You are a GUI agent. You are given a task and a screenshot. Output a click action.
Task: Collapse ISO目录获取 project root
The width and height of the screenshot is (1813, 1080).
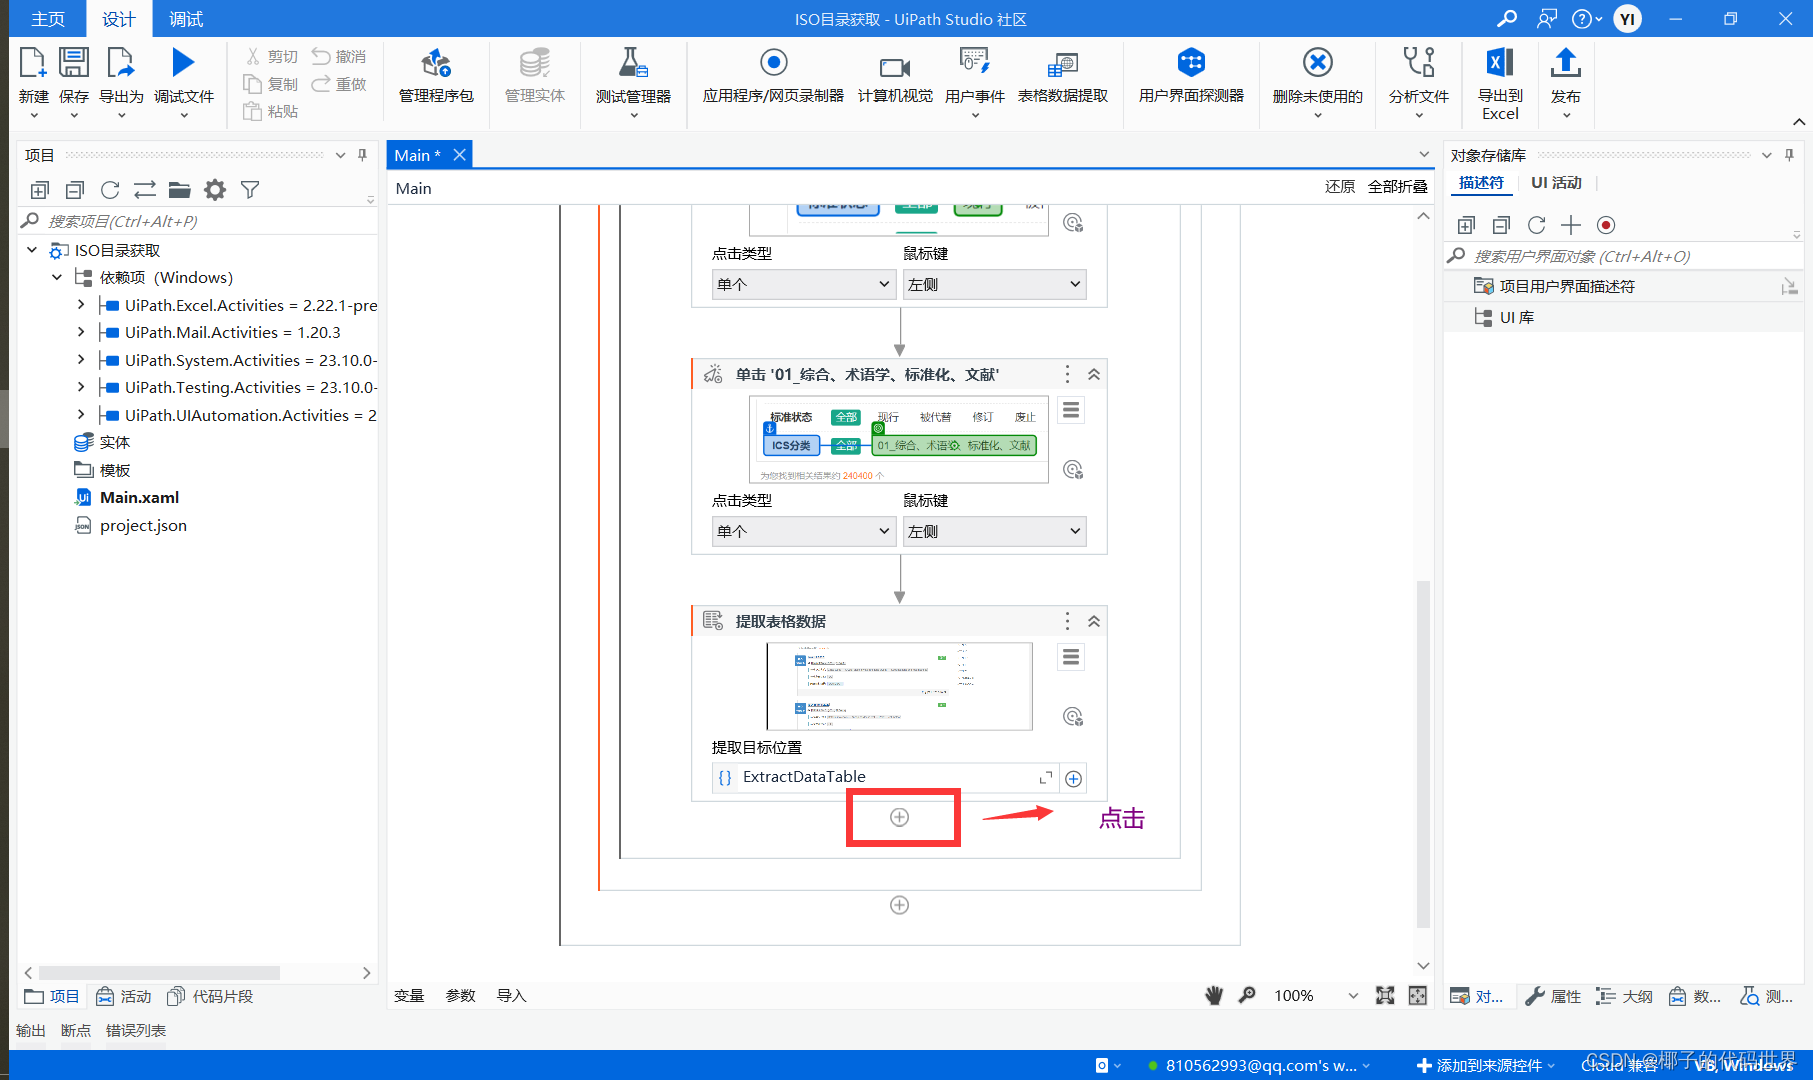32,250
